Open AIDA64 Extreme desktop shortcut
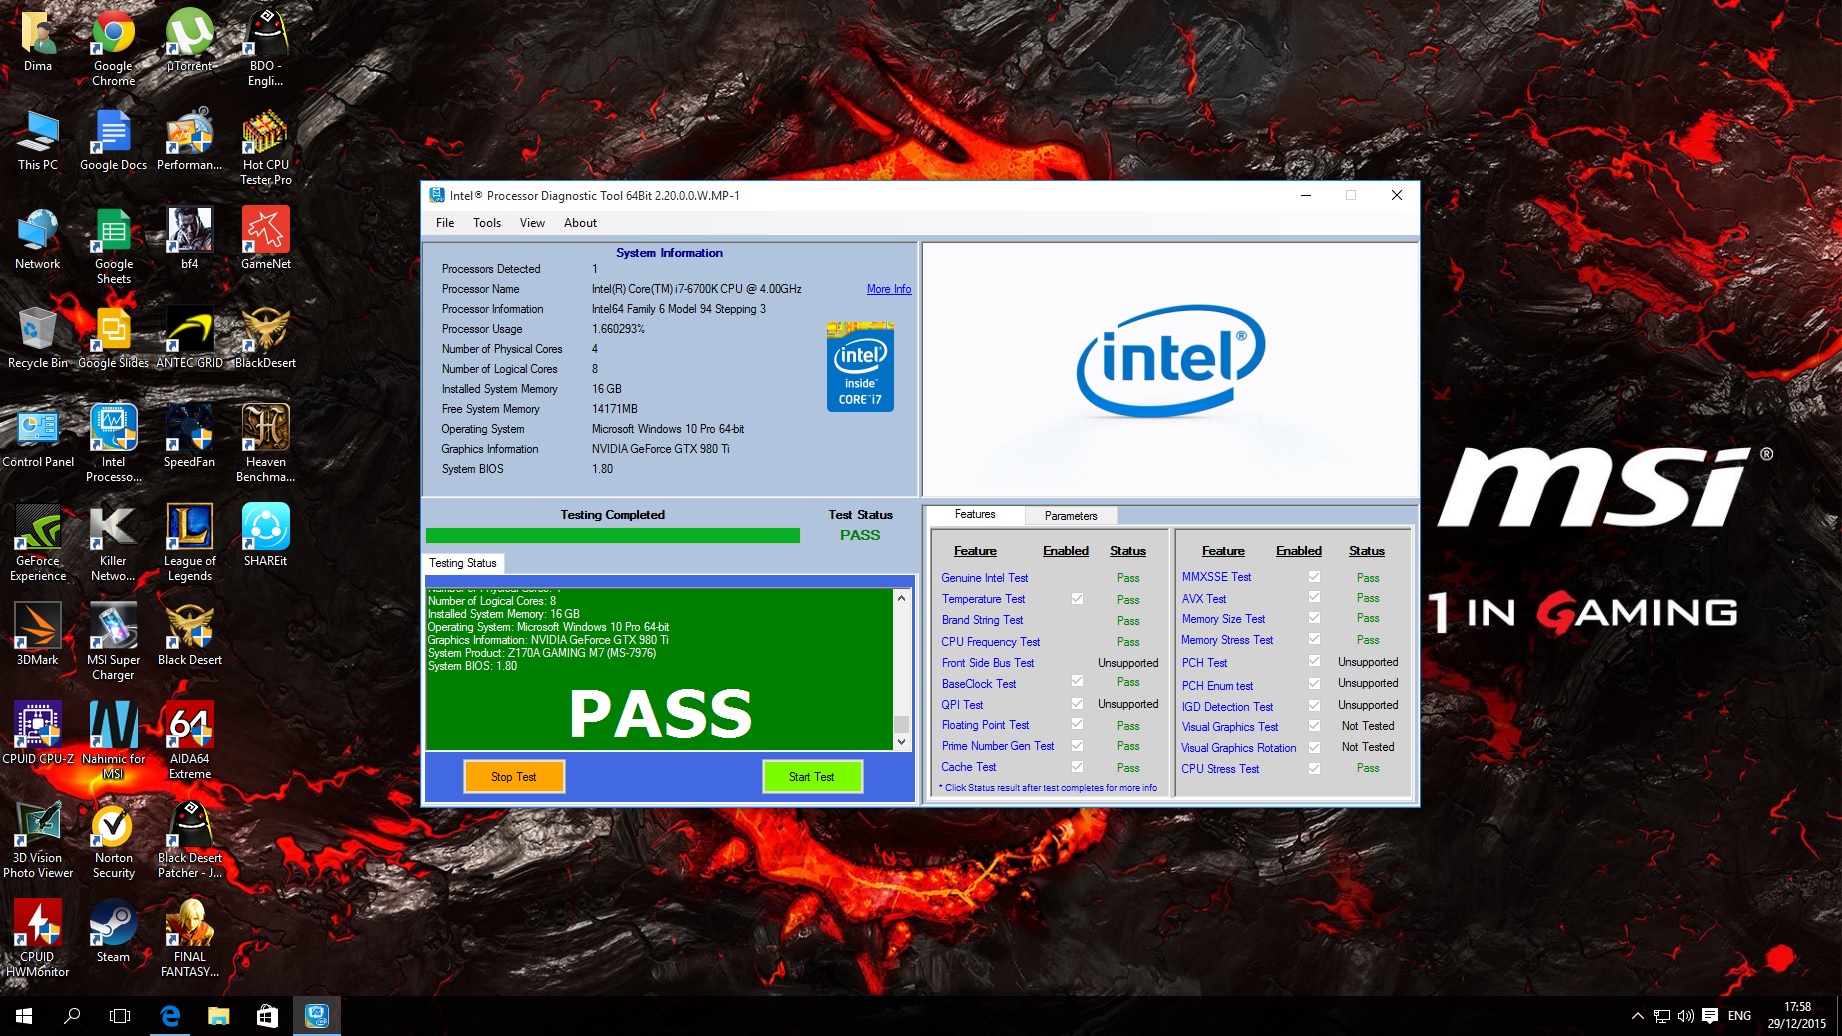Image resolution: width=1842 pixels, height=1036 pixels. (x=190, y=726)
